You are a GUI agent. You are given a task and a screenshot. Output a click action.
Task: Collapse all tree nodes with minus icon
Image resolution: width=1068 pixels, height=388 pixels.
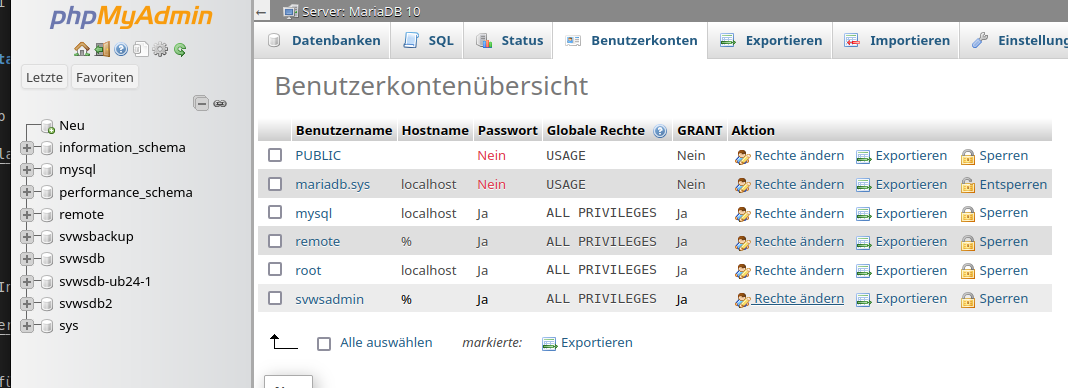pos(201,103)
